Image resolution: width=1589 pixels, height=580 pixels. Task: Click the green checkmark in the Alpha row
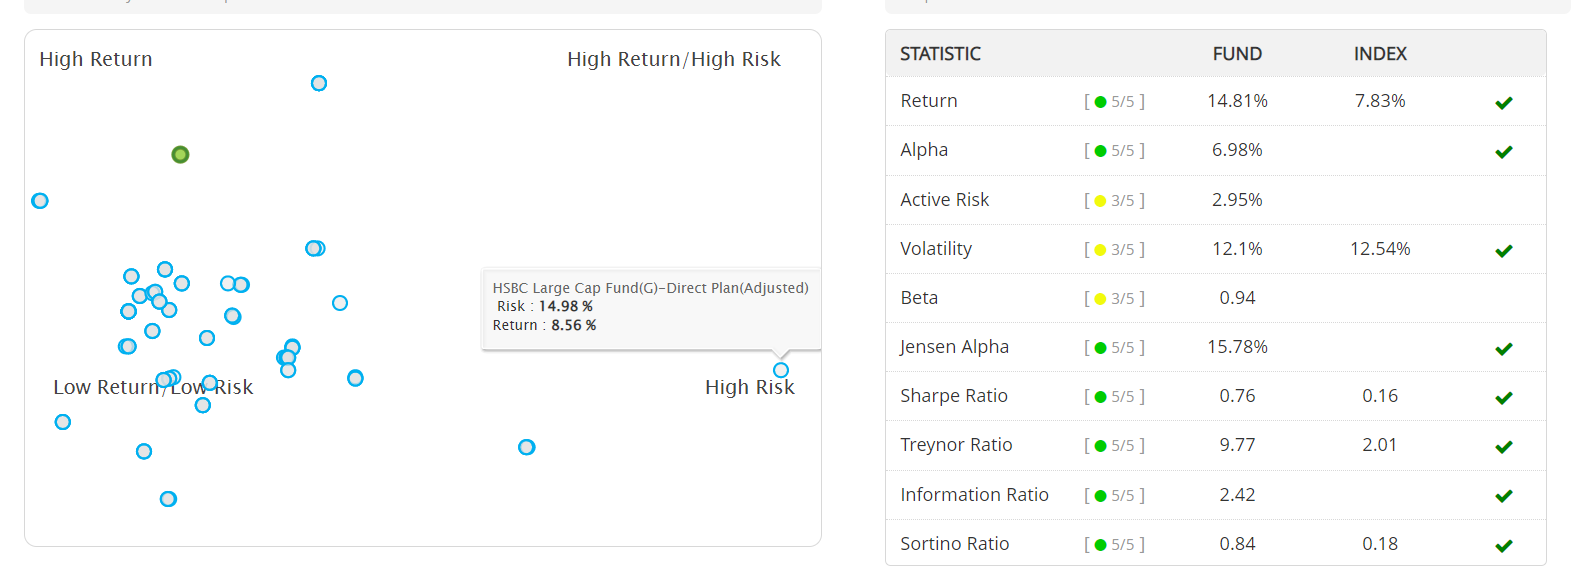pyautogui.click(x=1503, y=151)
